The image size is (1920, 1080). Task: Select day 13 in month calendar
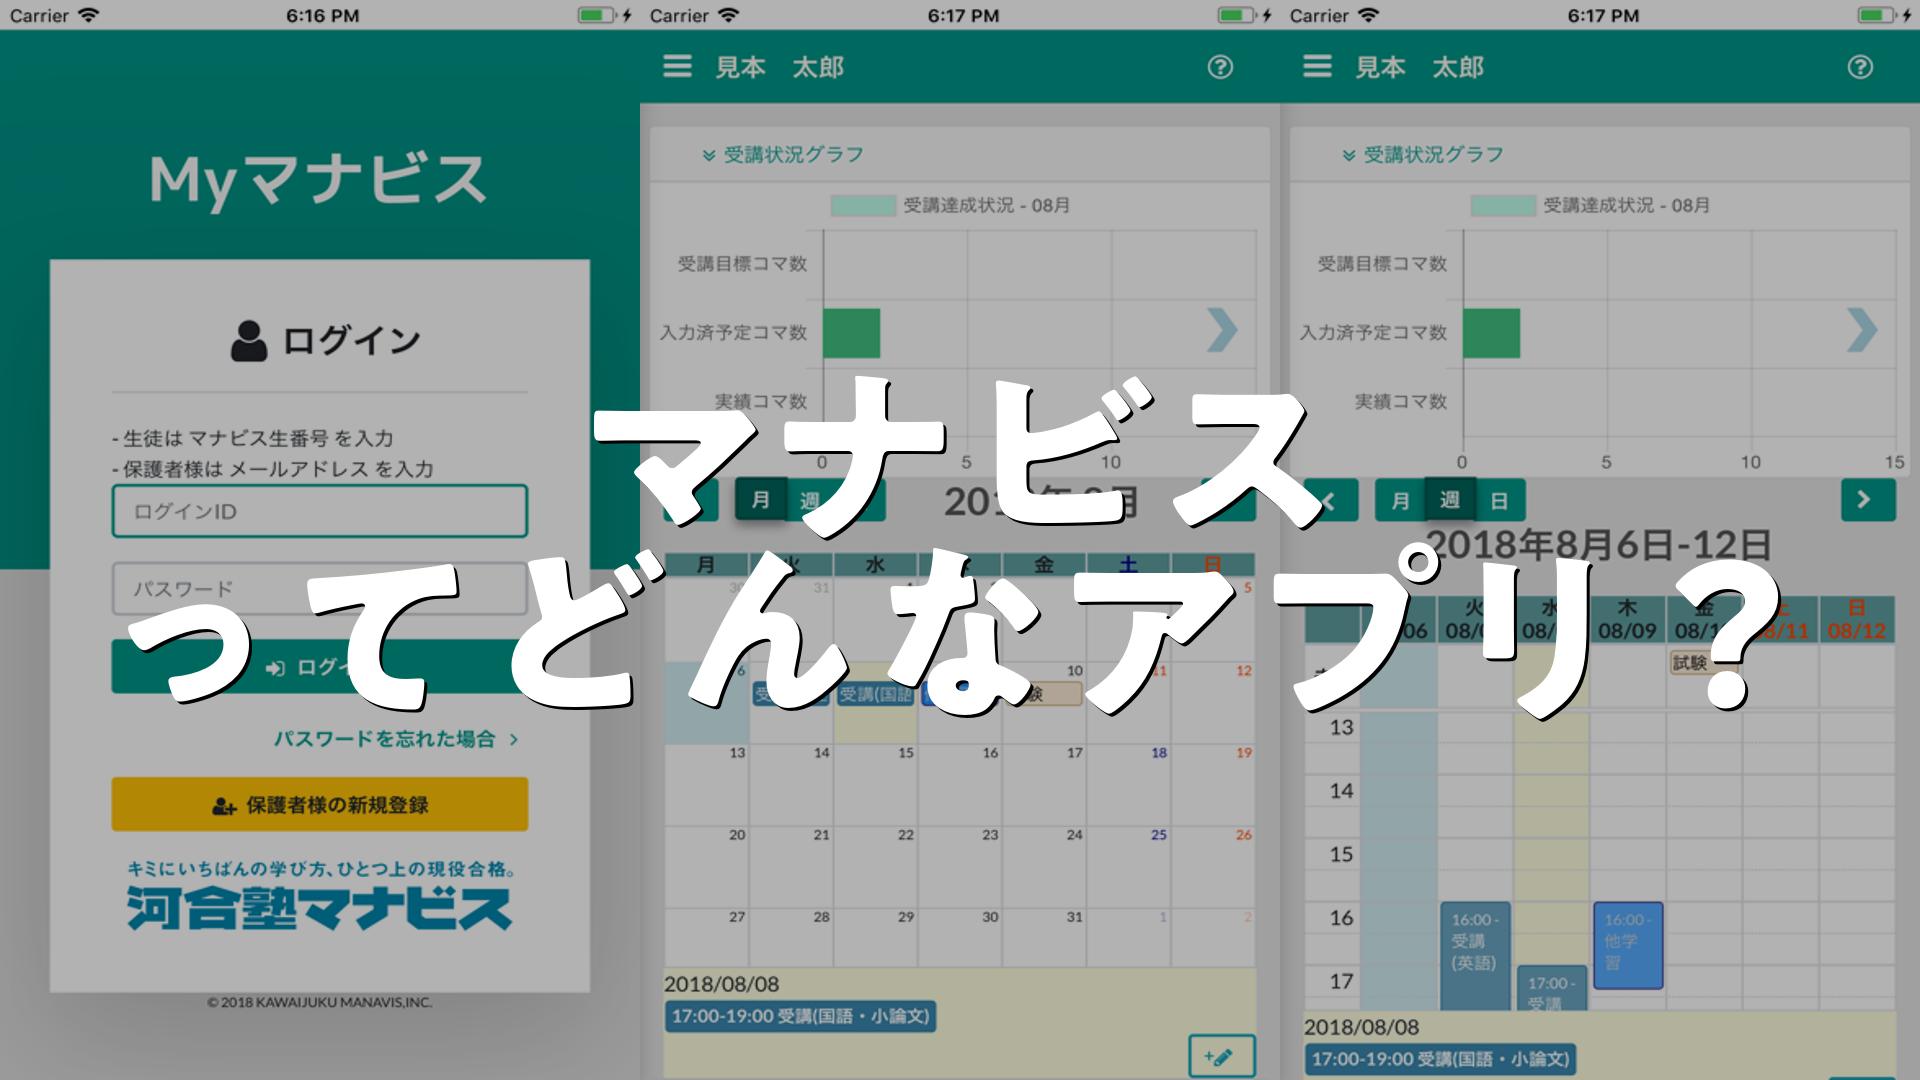(707, 785)
